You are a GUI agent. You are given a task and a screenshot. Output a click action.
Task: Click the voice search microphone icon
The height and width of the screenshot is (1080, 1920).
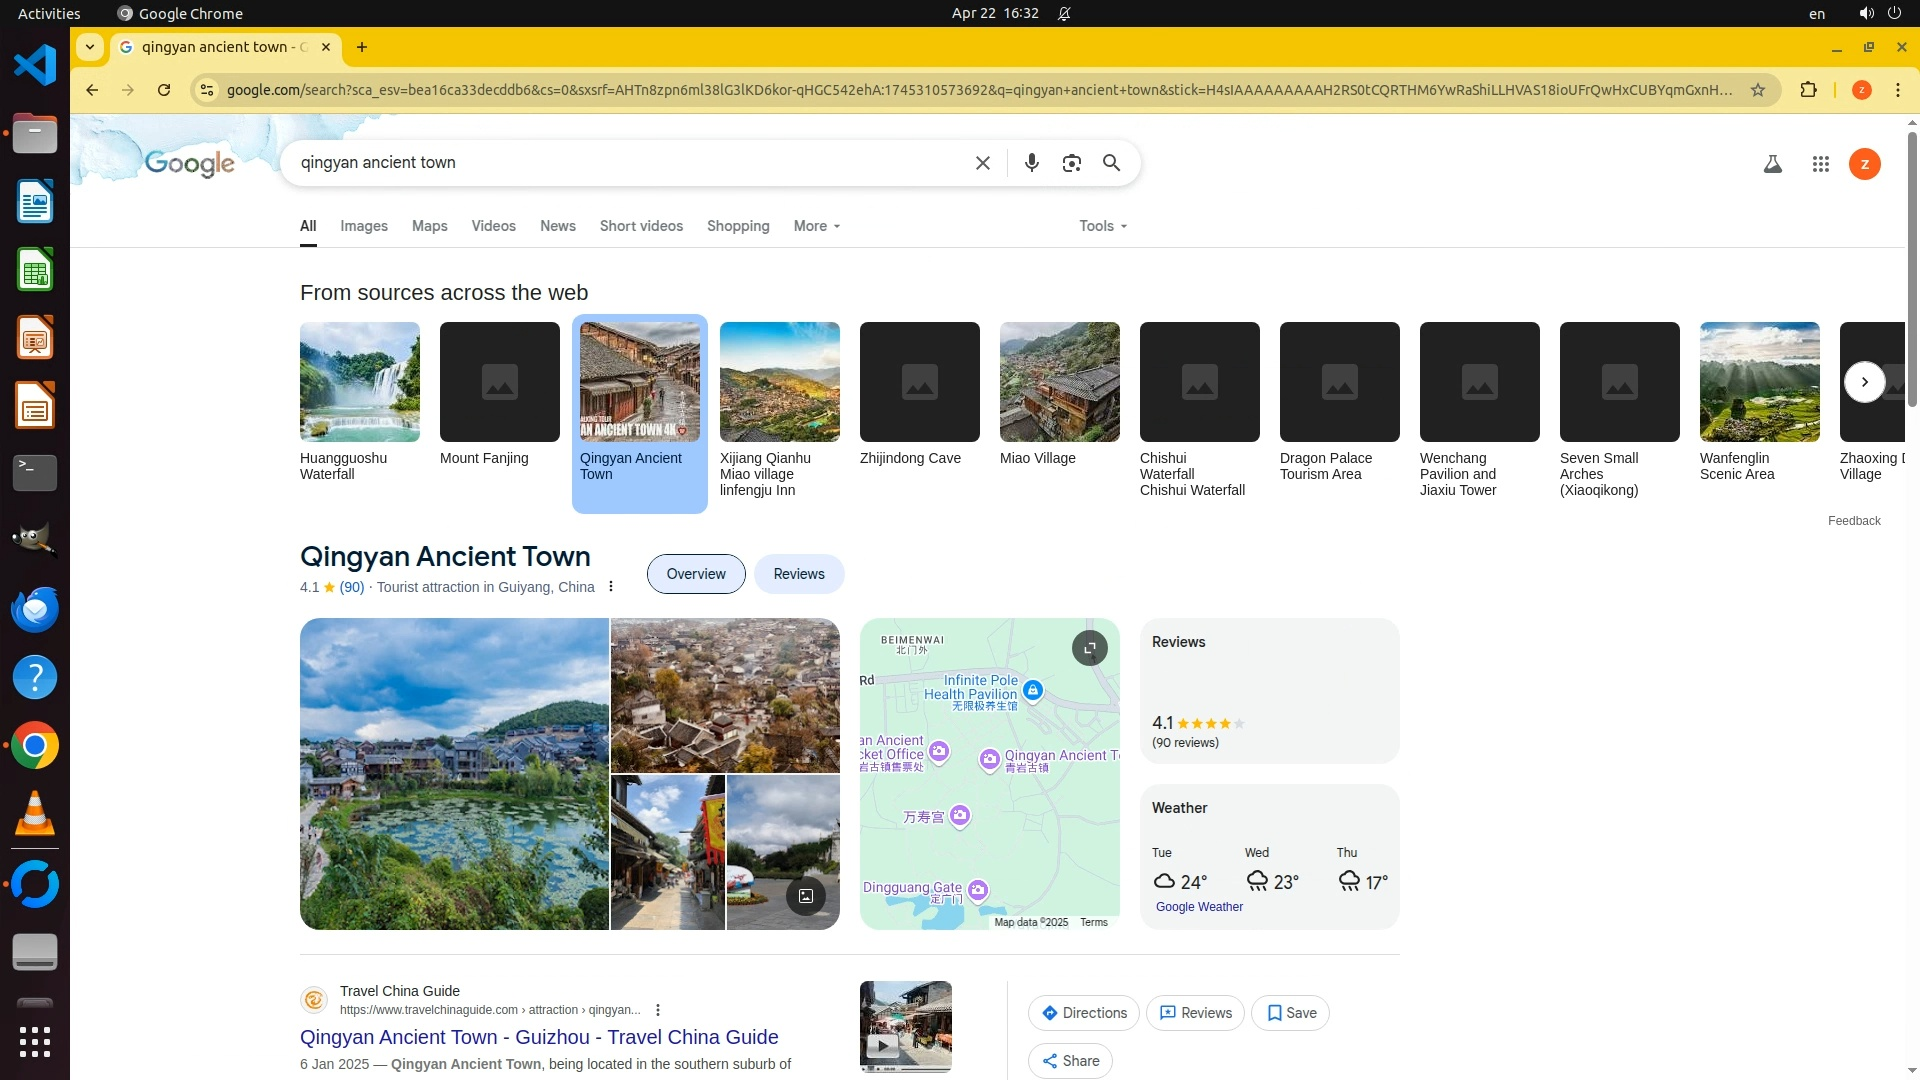click(1031, 163)
